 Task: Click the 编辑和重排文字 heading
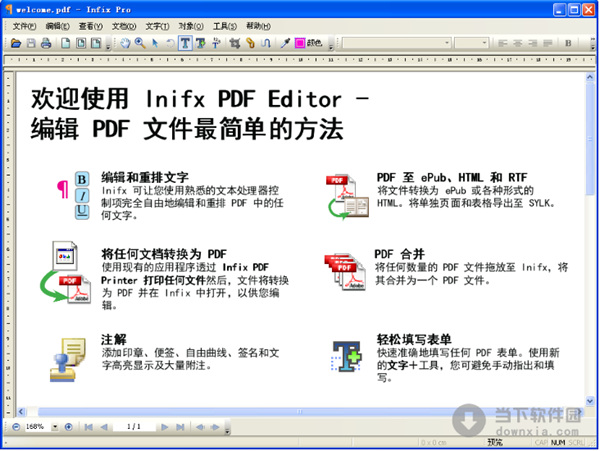145,177
